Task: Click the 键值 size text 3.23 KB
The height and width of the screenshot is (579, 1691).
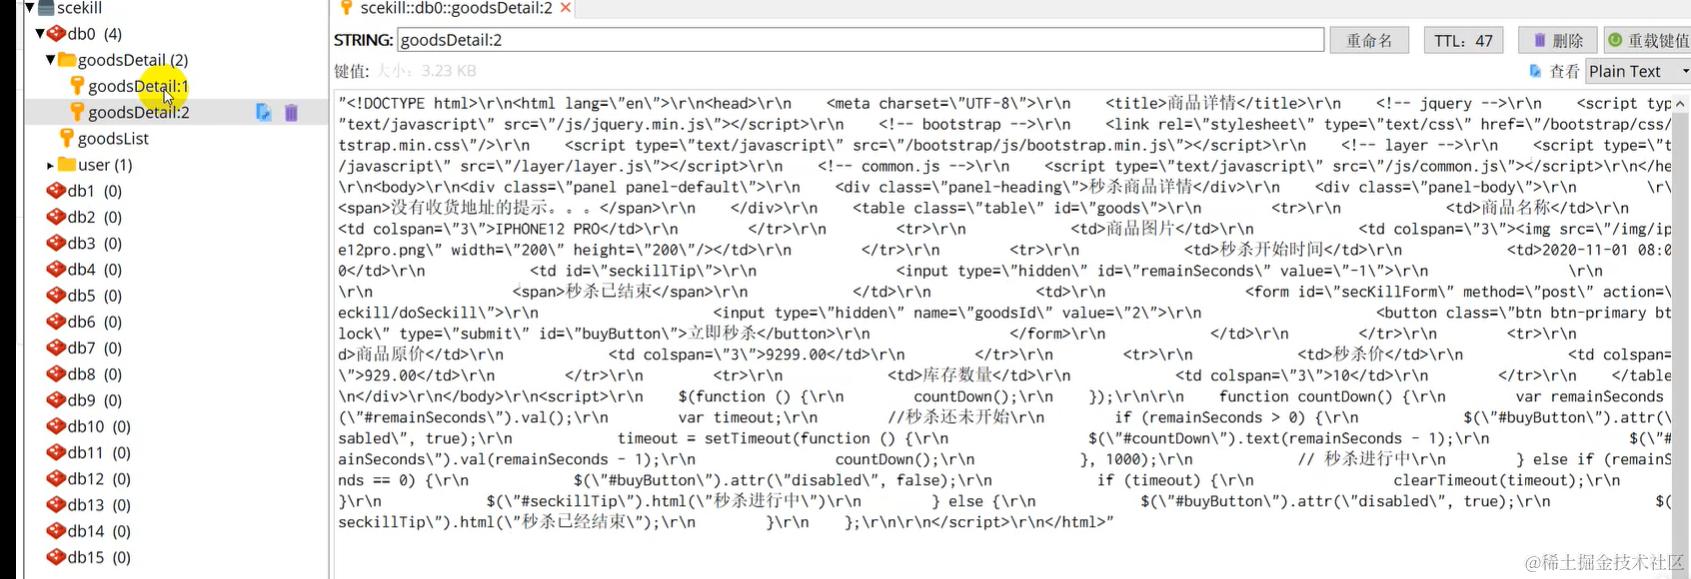Action: point(426,71)
